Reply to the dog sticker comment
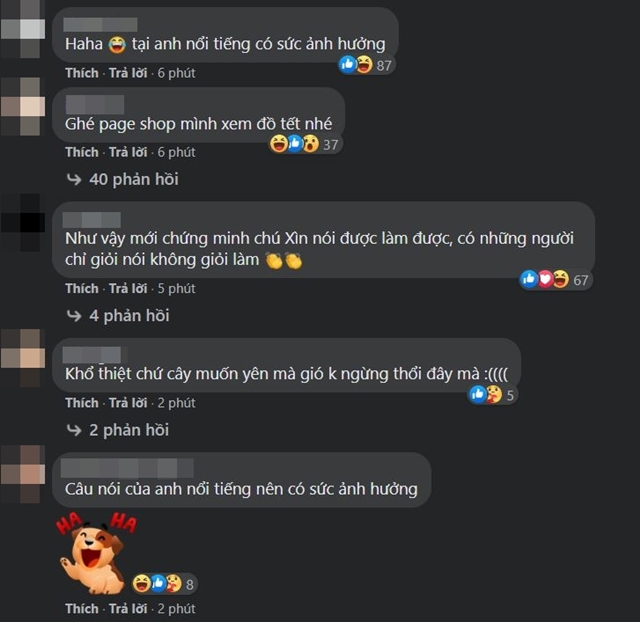This screenshot has height=622, width=640. point(128,609)
